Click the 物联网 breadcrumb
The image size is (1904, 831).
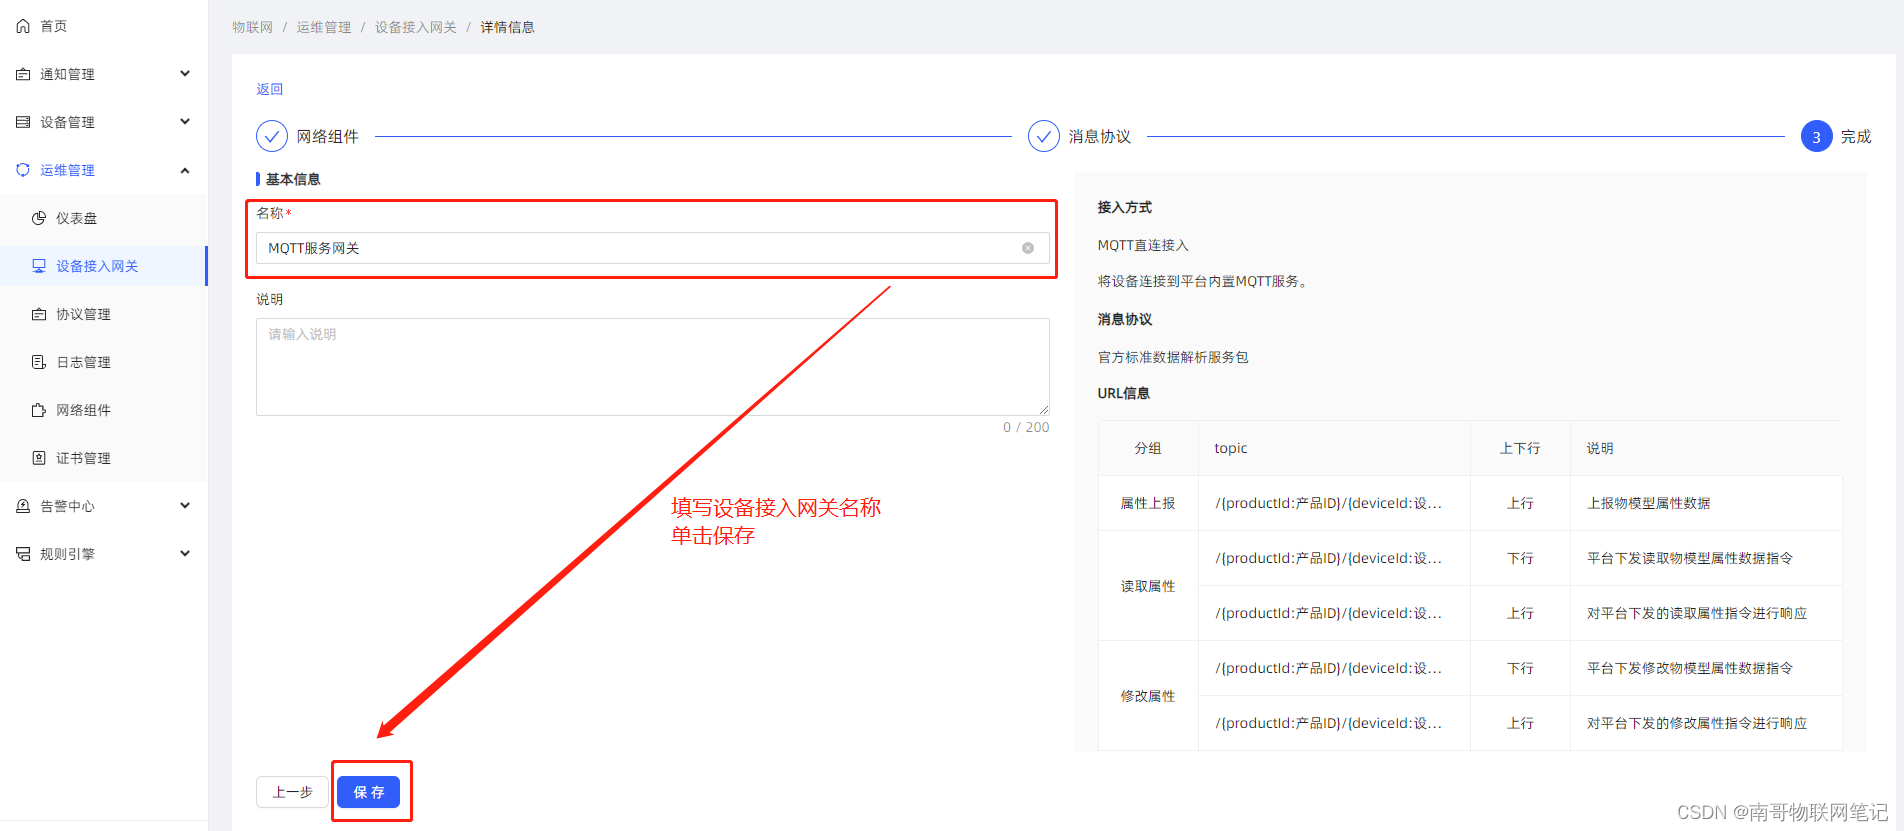[x=252, y=27]
